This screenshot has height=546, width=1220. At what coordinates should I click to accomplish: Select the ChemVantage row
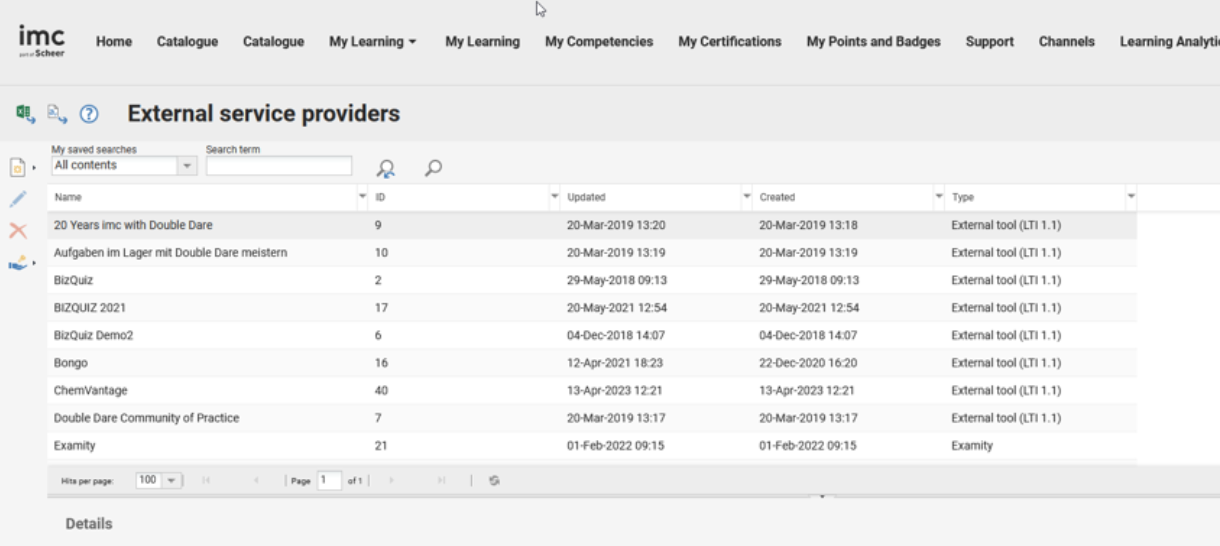(x=91, y=390)
